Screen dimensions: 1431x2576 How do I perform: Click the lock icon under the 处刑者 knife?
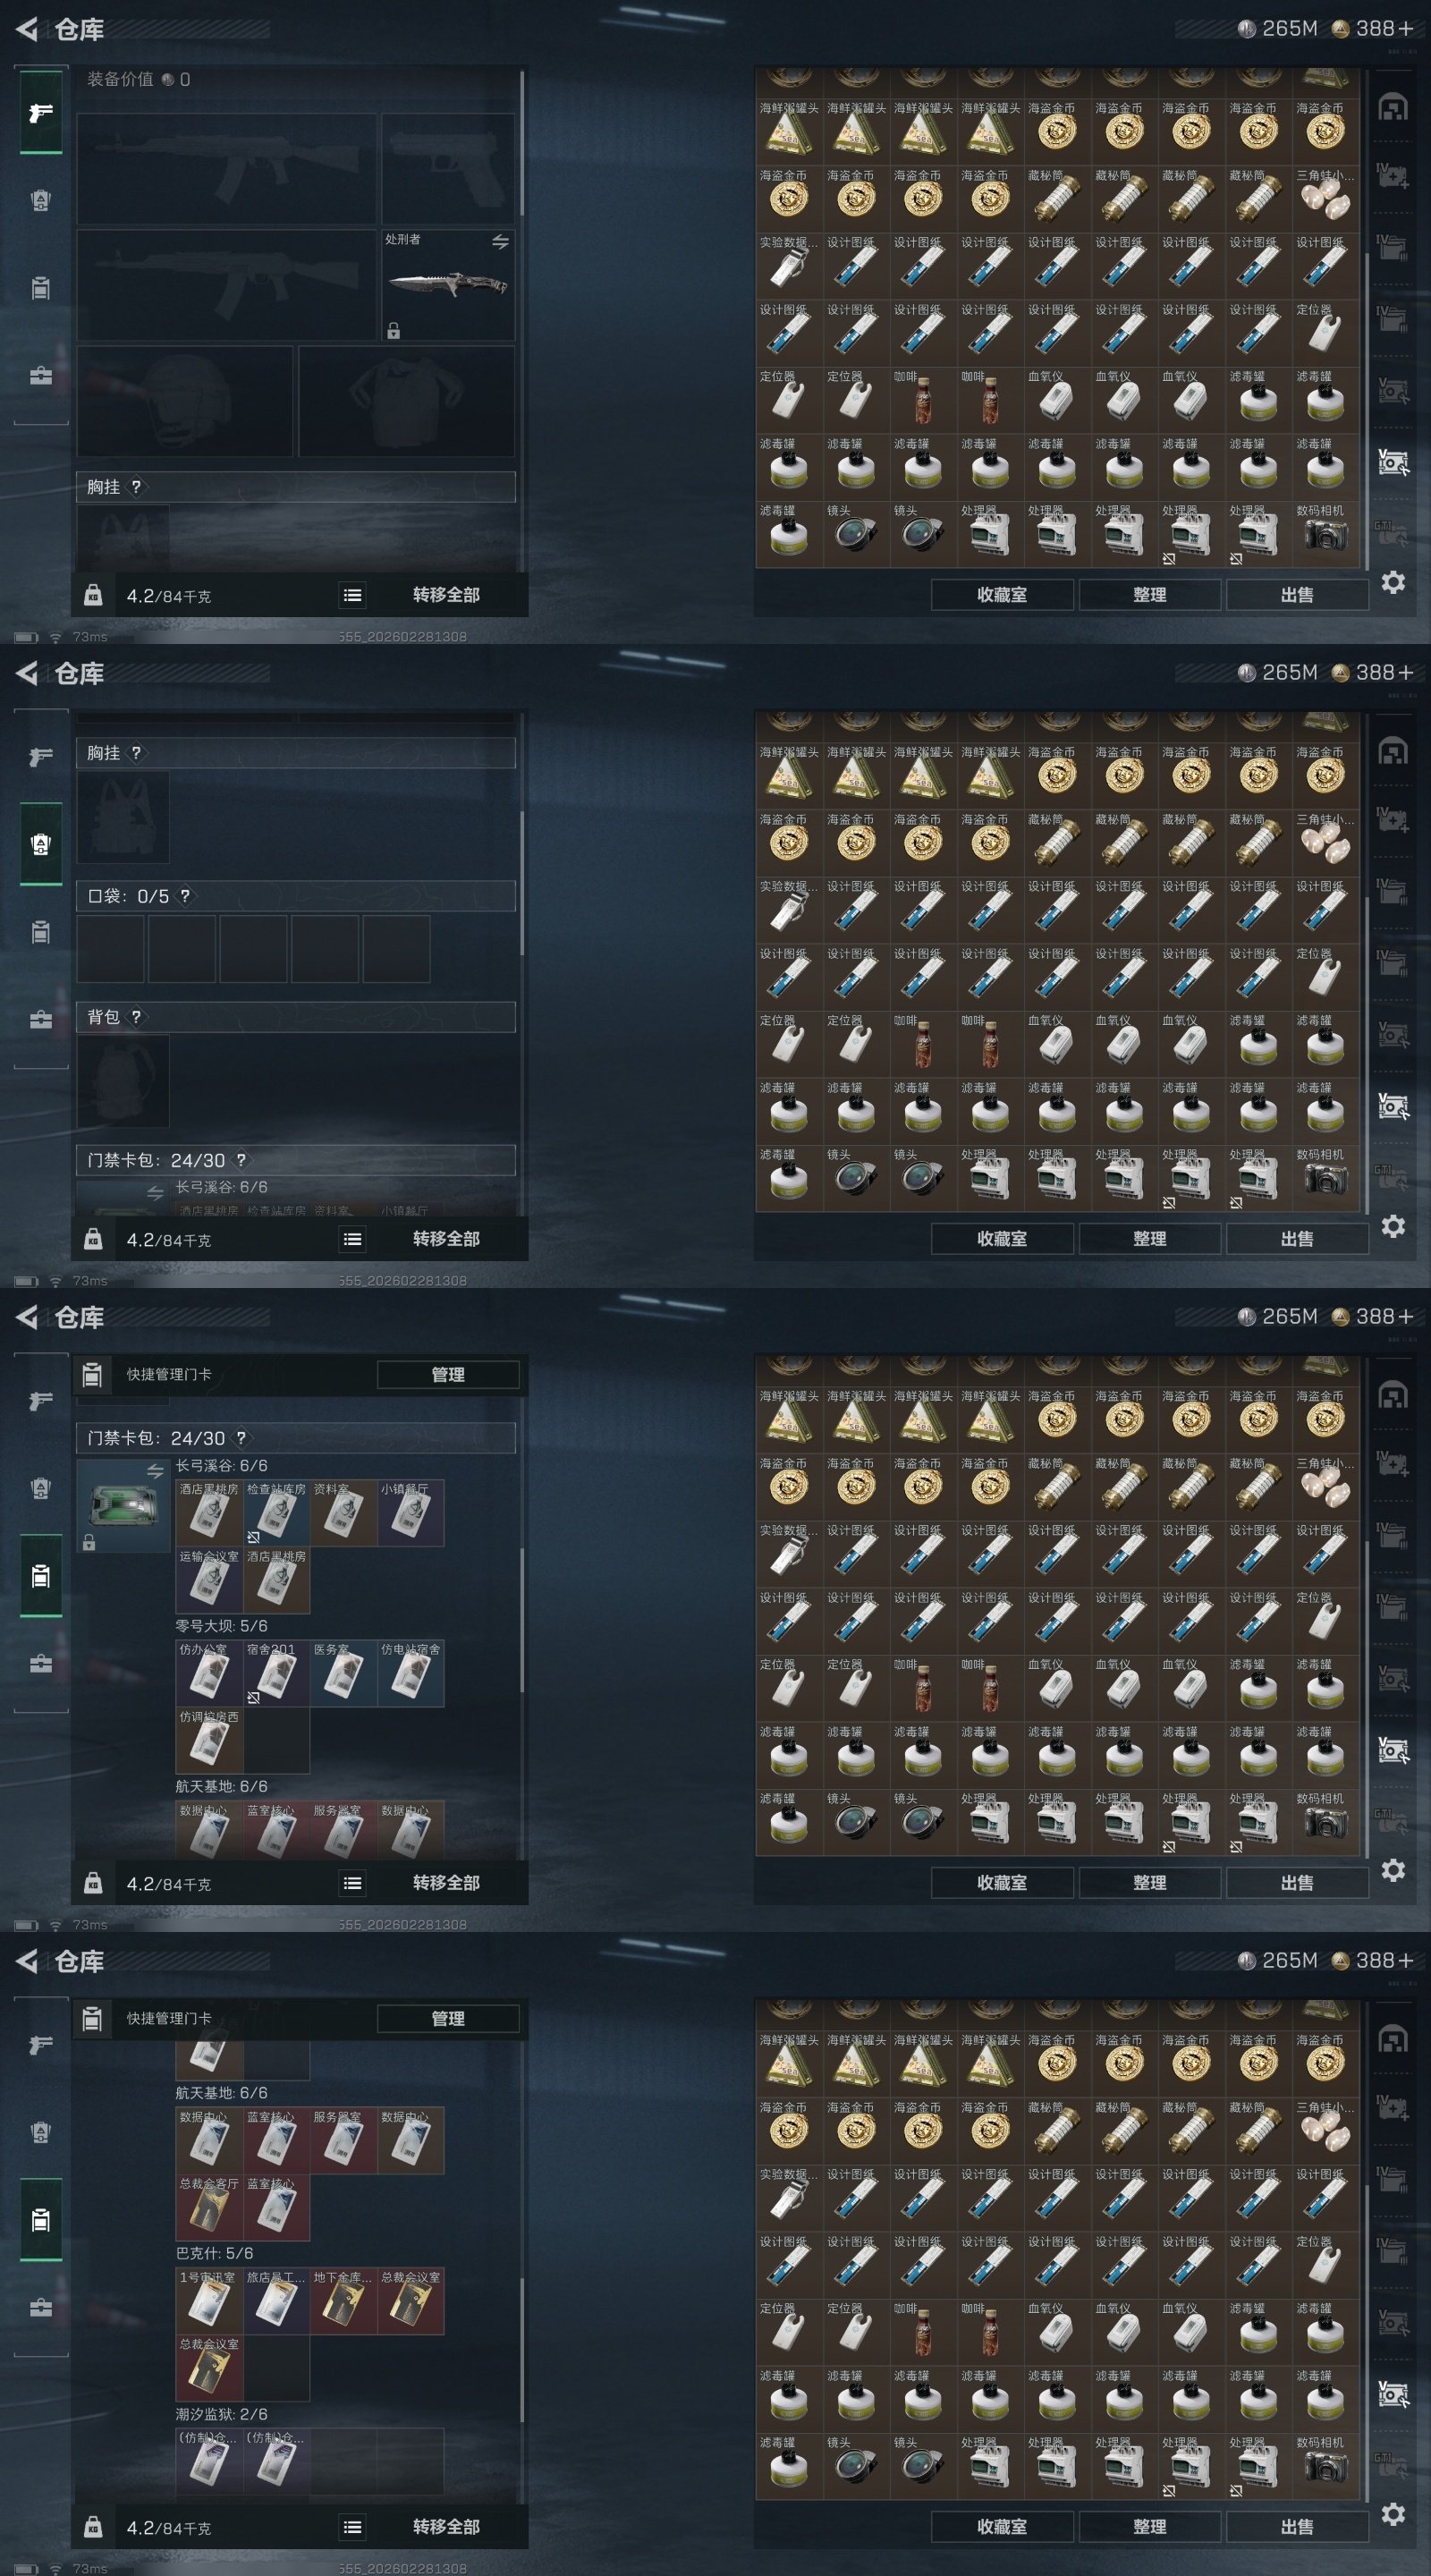[x=393, y=331]
